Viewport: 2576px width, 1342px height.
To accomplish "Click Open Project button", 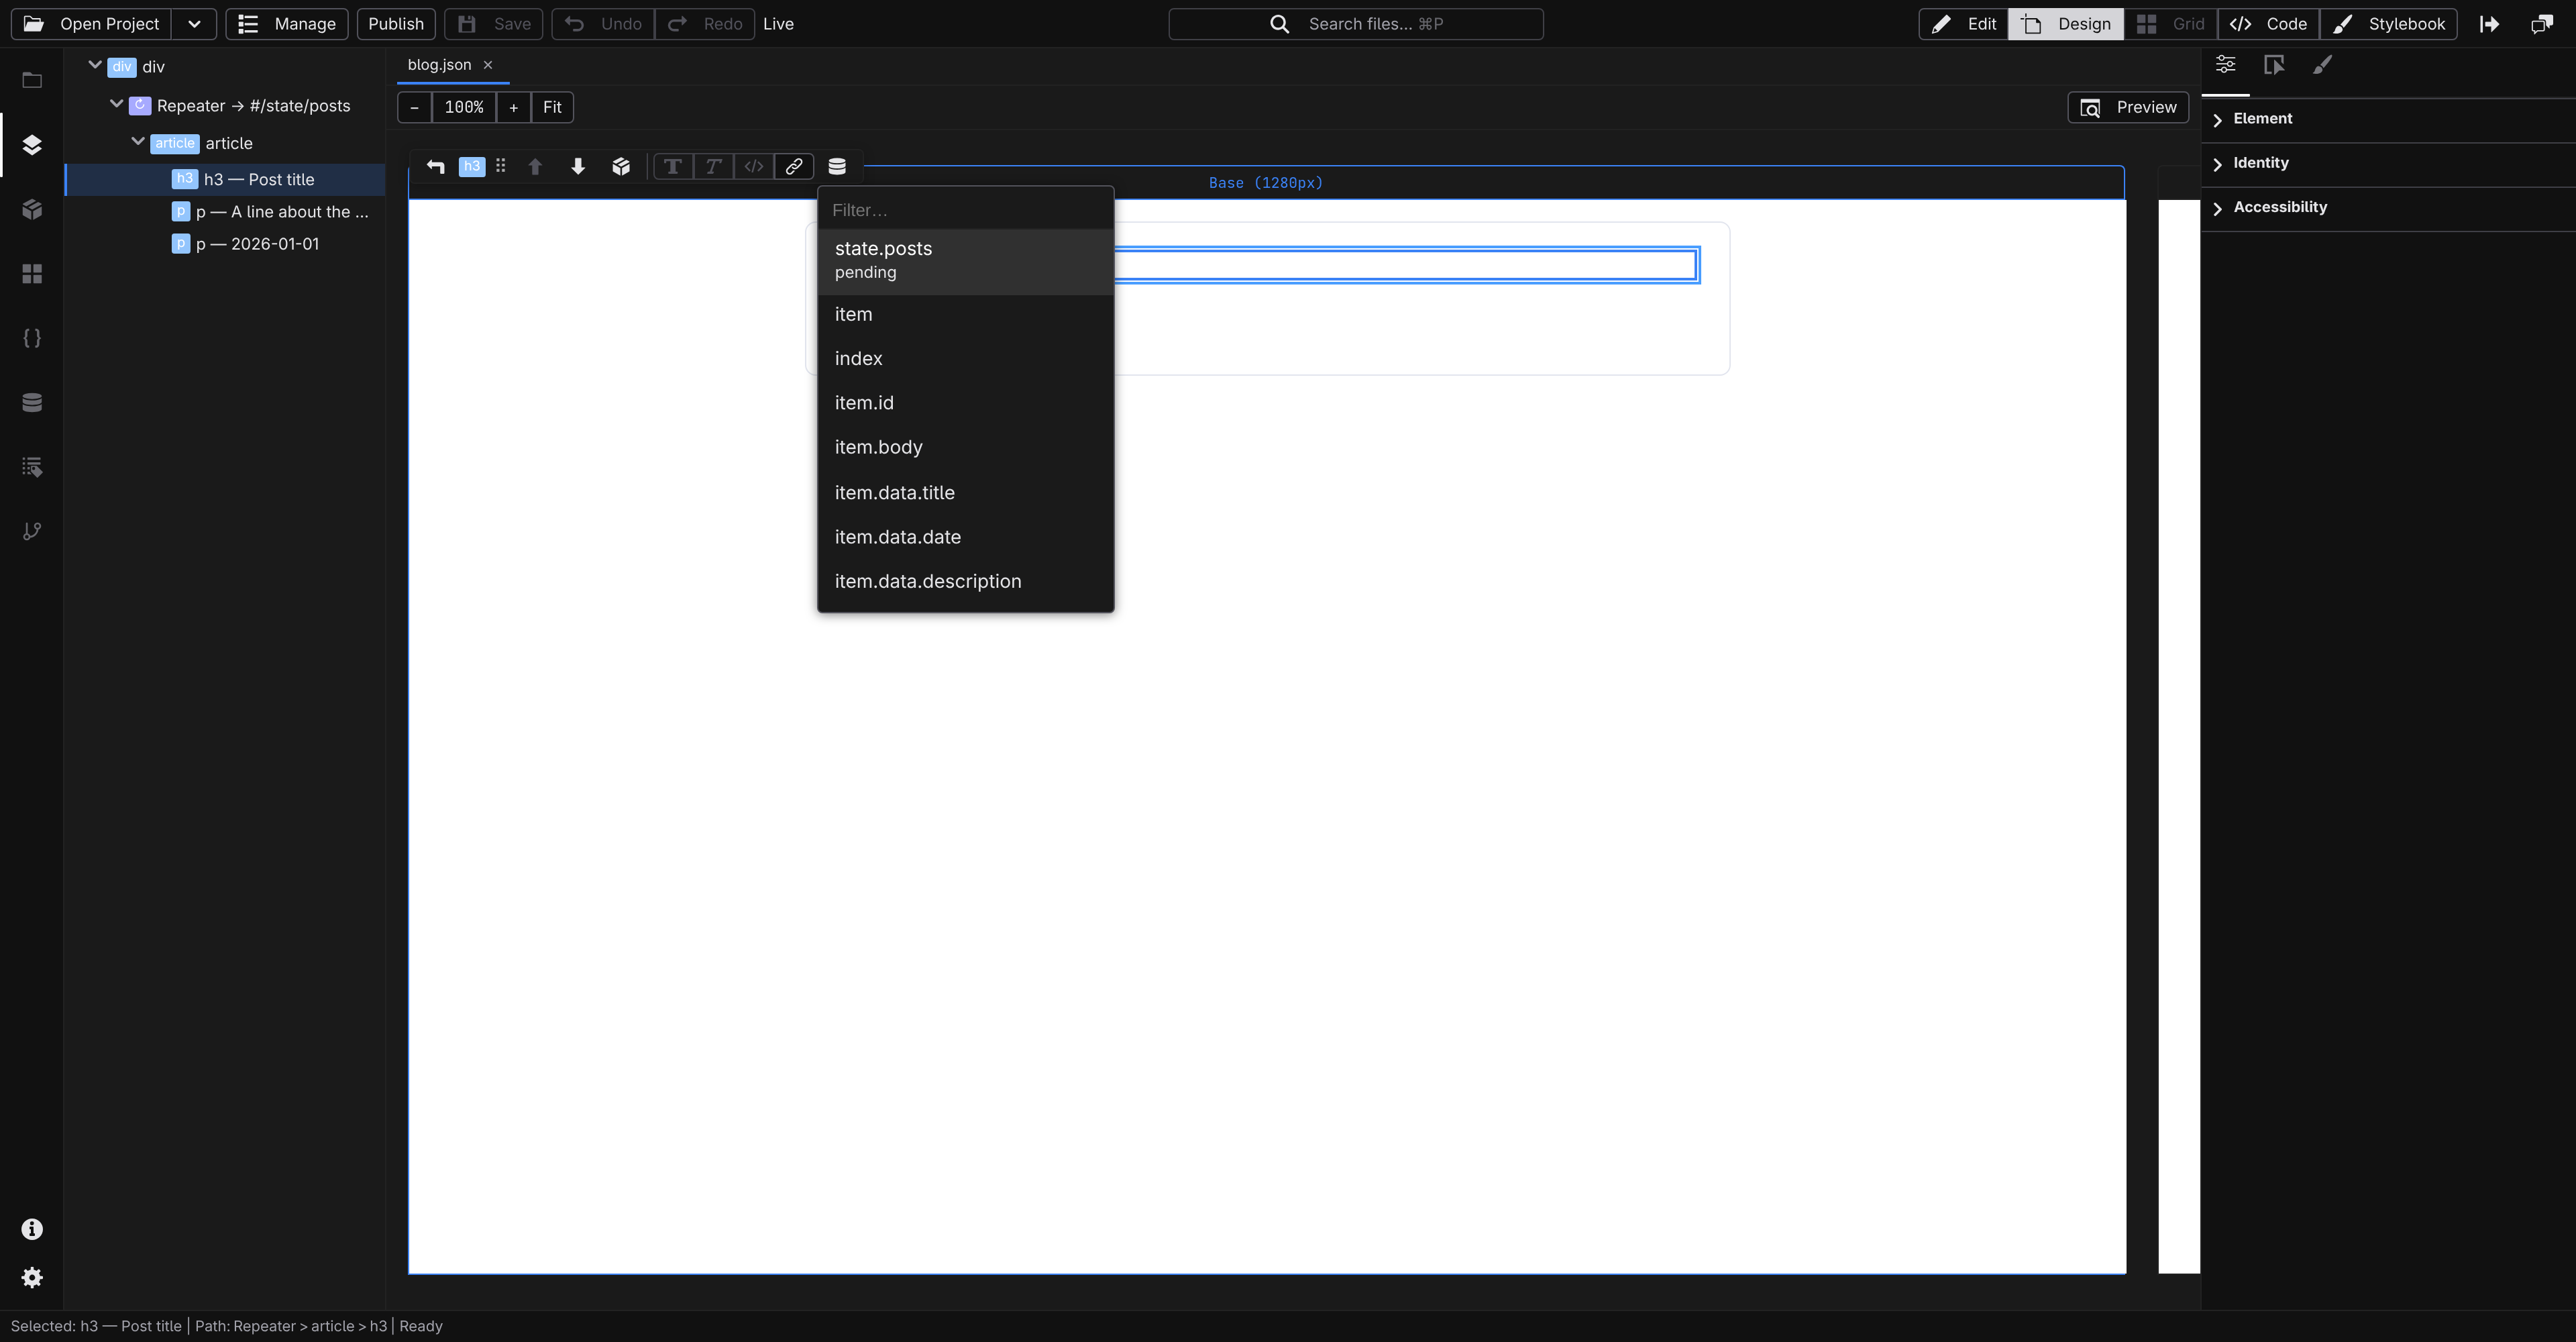I will pos(92,24).
